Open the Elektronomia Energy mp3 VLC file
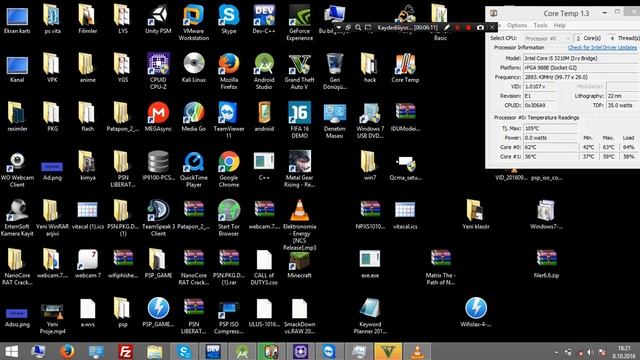The height and width of the screenshot is (360, 640). point(299,225)
